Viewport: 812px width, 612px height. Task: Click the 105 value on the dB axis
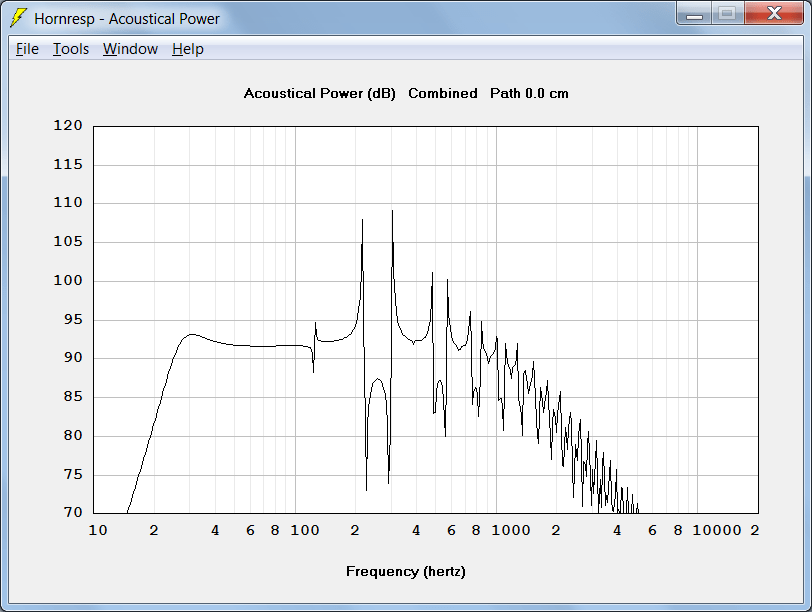point(68,241)
